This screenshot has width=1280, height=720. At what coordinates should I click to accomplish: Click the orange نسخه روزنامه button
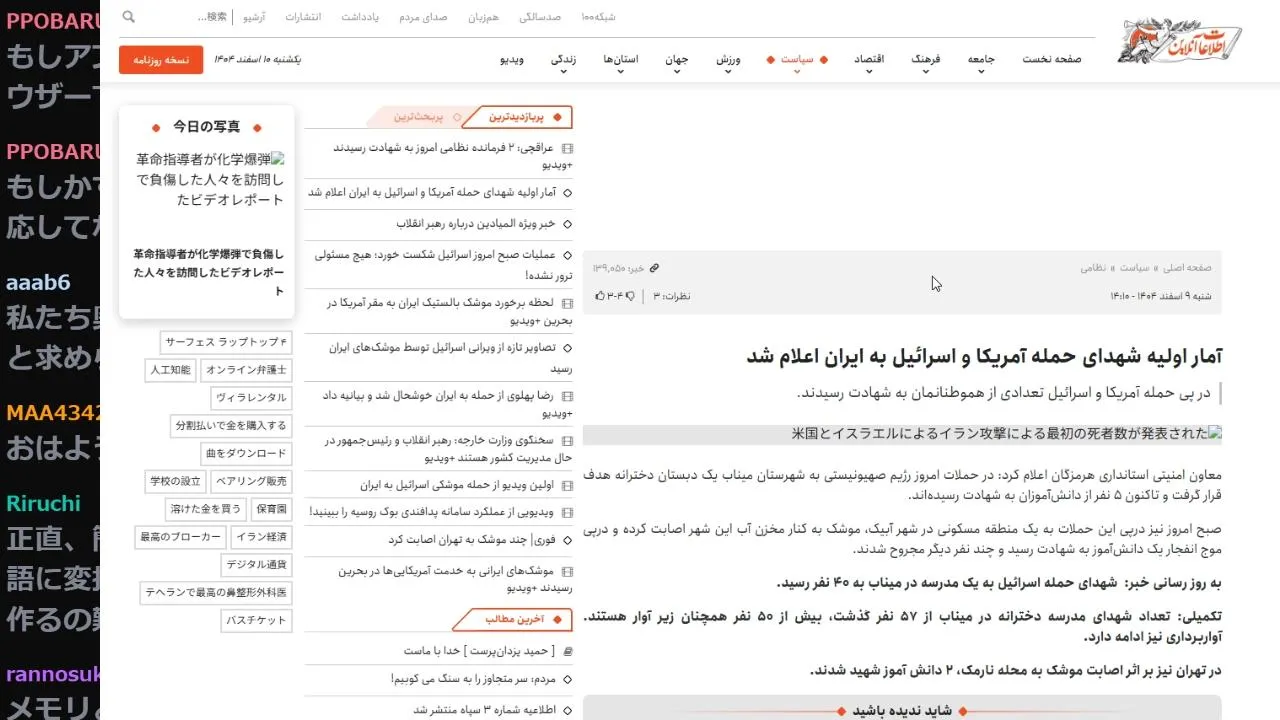[161, 59]
